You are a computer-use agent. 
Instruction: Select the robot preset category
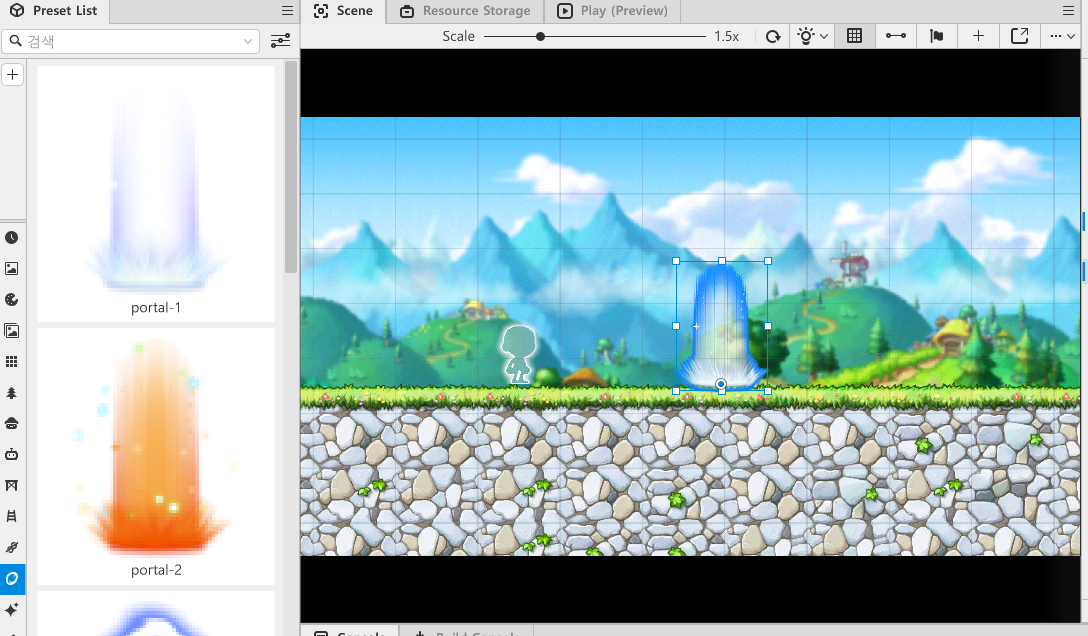(12, 455)
